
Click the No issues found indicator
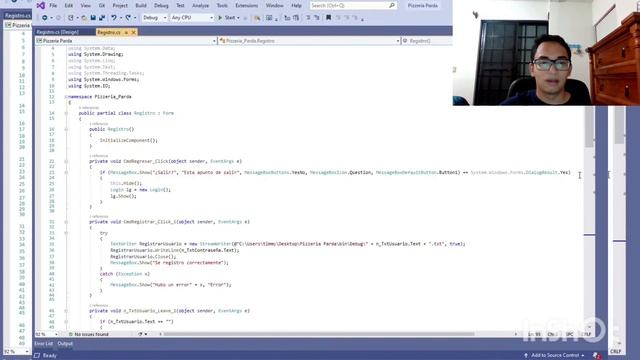(x=89, y=334)
